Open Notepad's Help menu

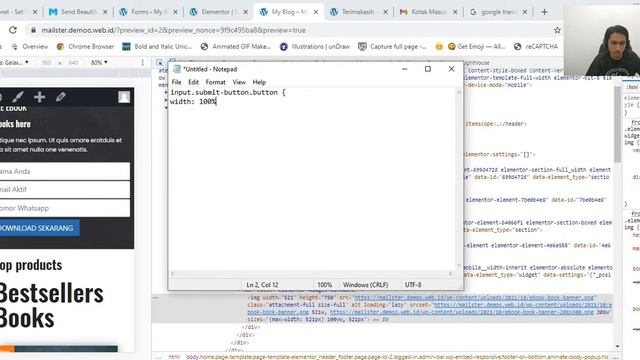[259, 82]
